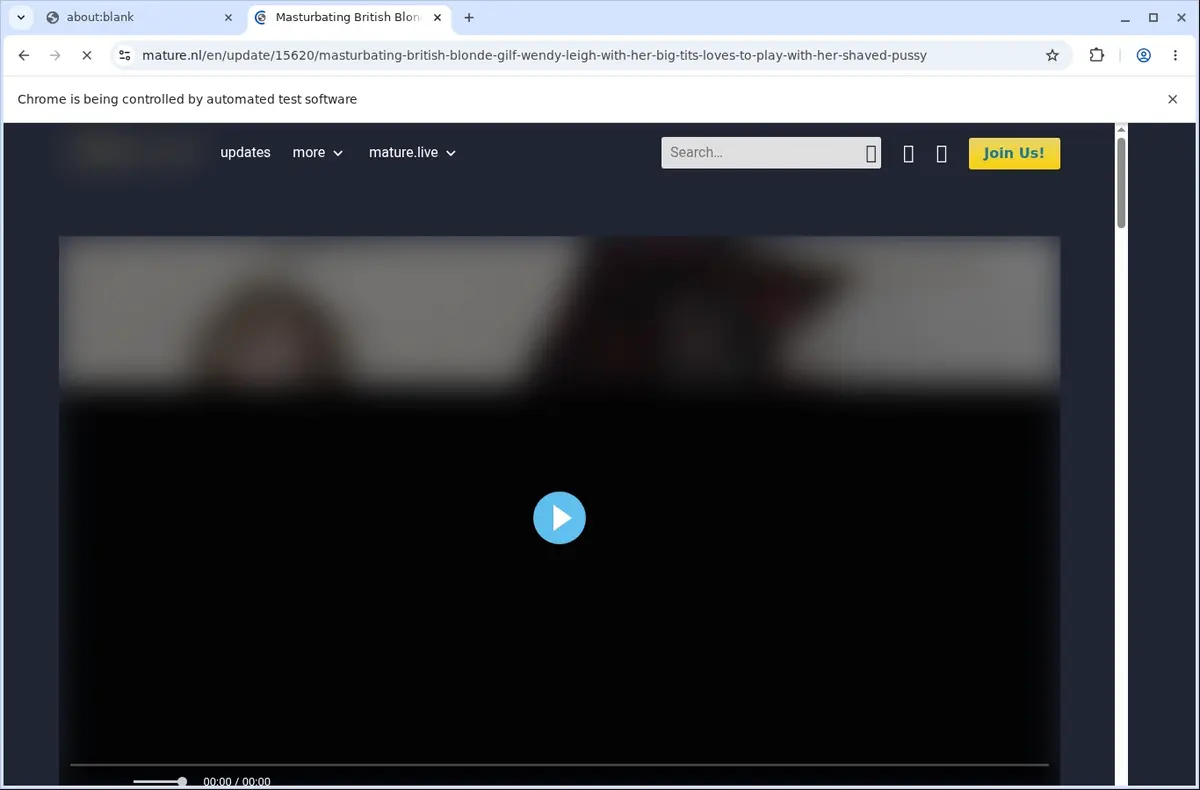
Task: Go back to previous page
Action: pos(24,56)
